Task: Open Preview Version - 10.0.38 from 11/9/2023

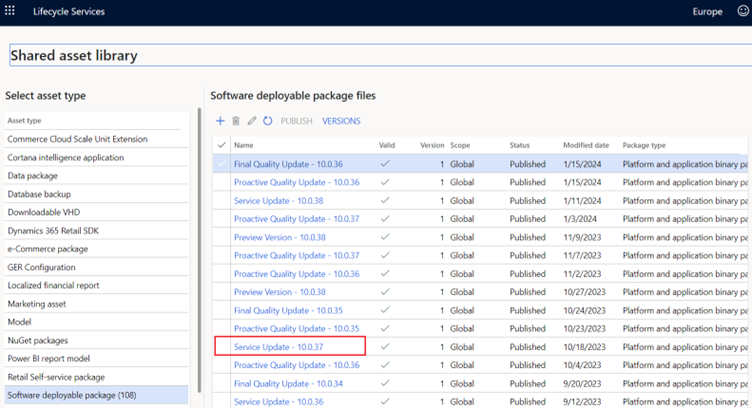Action: [x=282, y=238]
